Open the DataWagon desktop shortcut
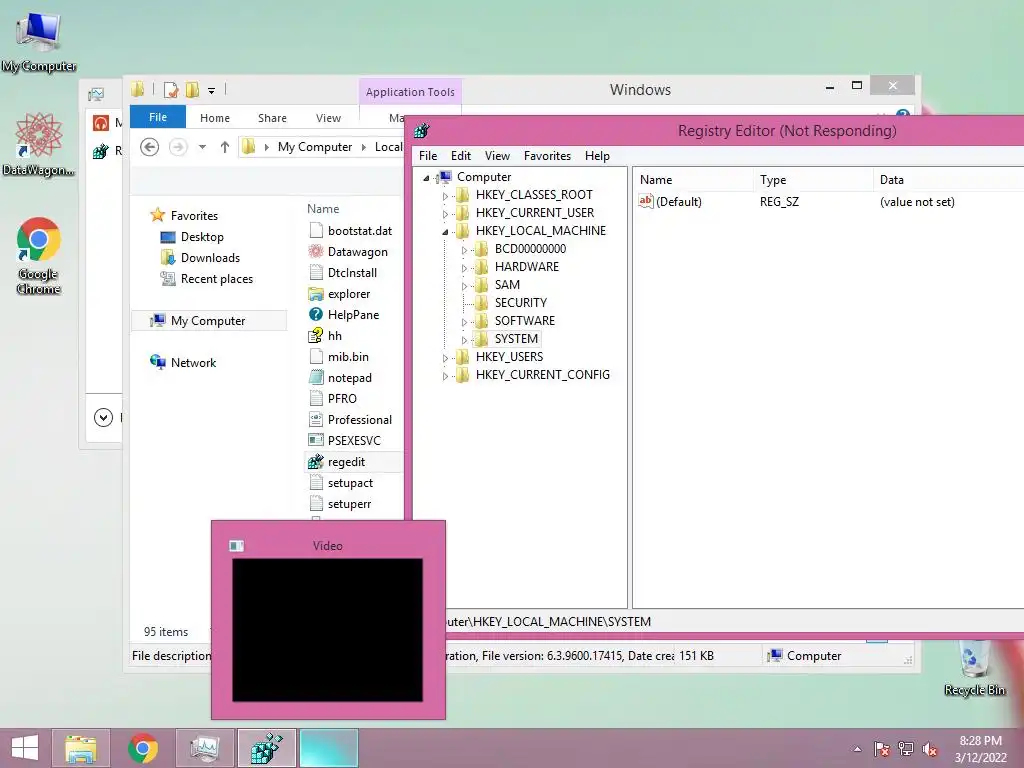The width and height of the screenshot is (1024, 768). [39, 144]
